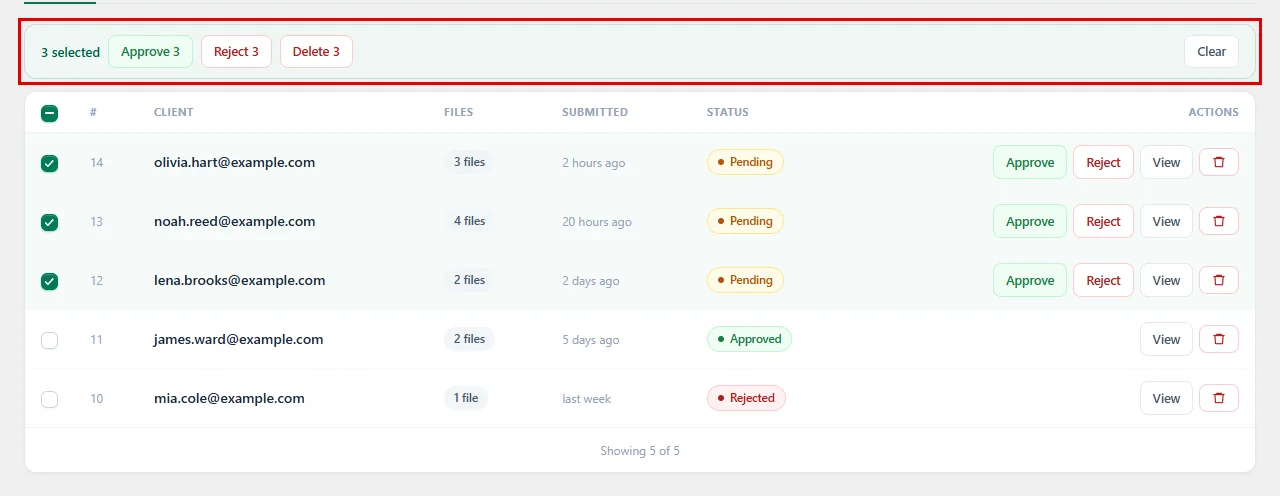Click the SUBMITTED column header
1280x496 pixels.
pos(595,112)
